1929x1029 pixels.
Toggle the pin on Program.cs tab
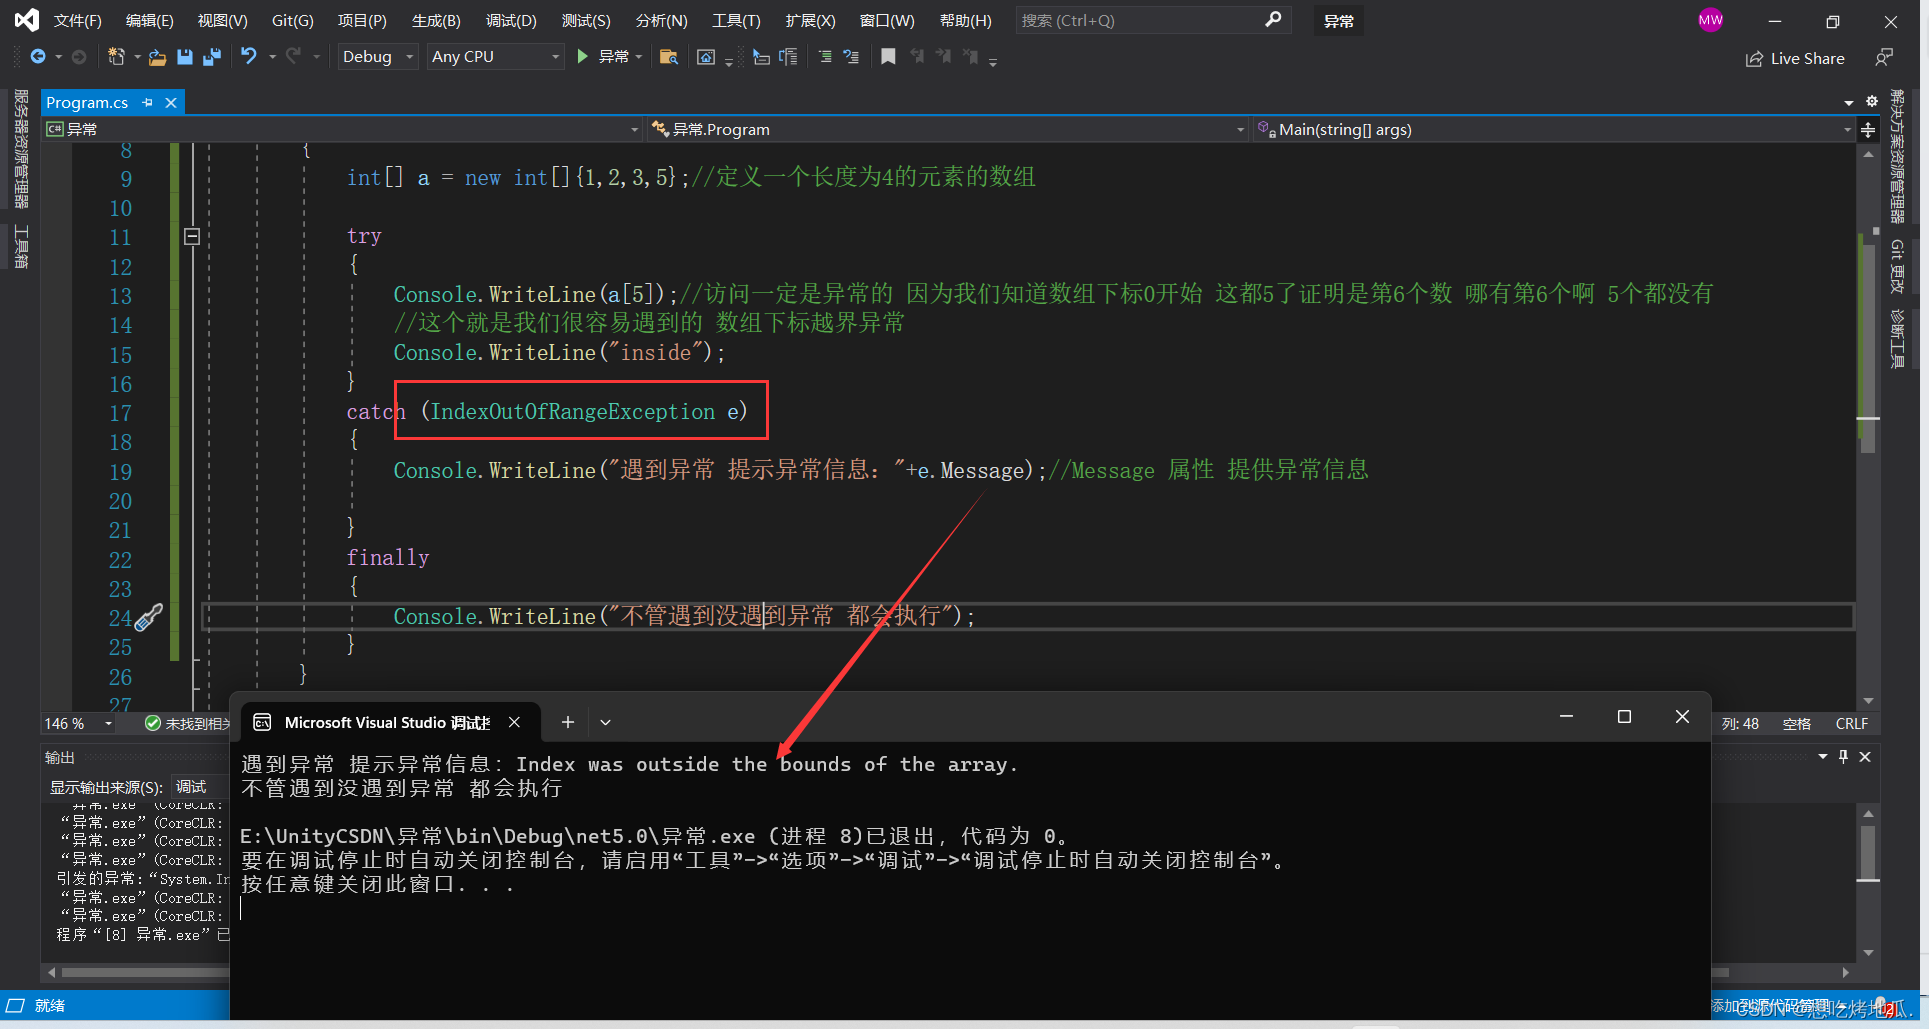click(148, 103)
